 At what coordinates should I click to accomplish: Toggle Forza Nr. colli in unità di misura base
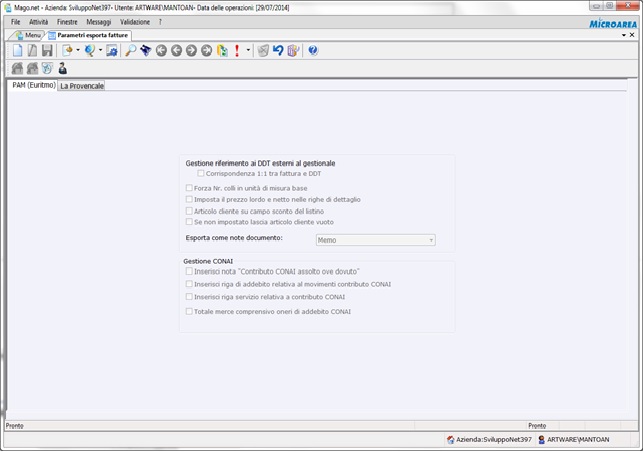point(190,188)
